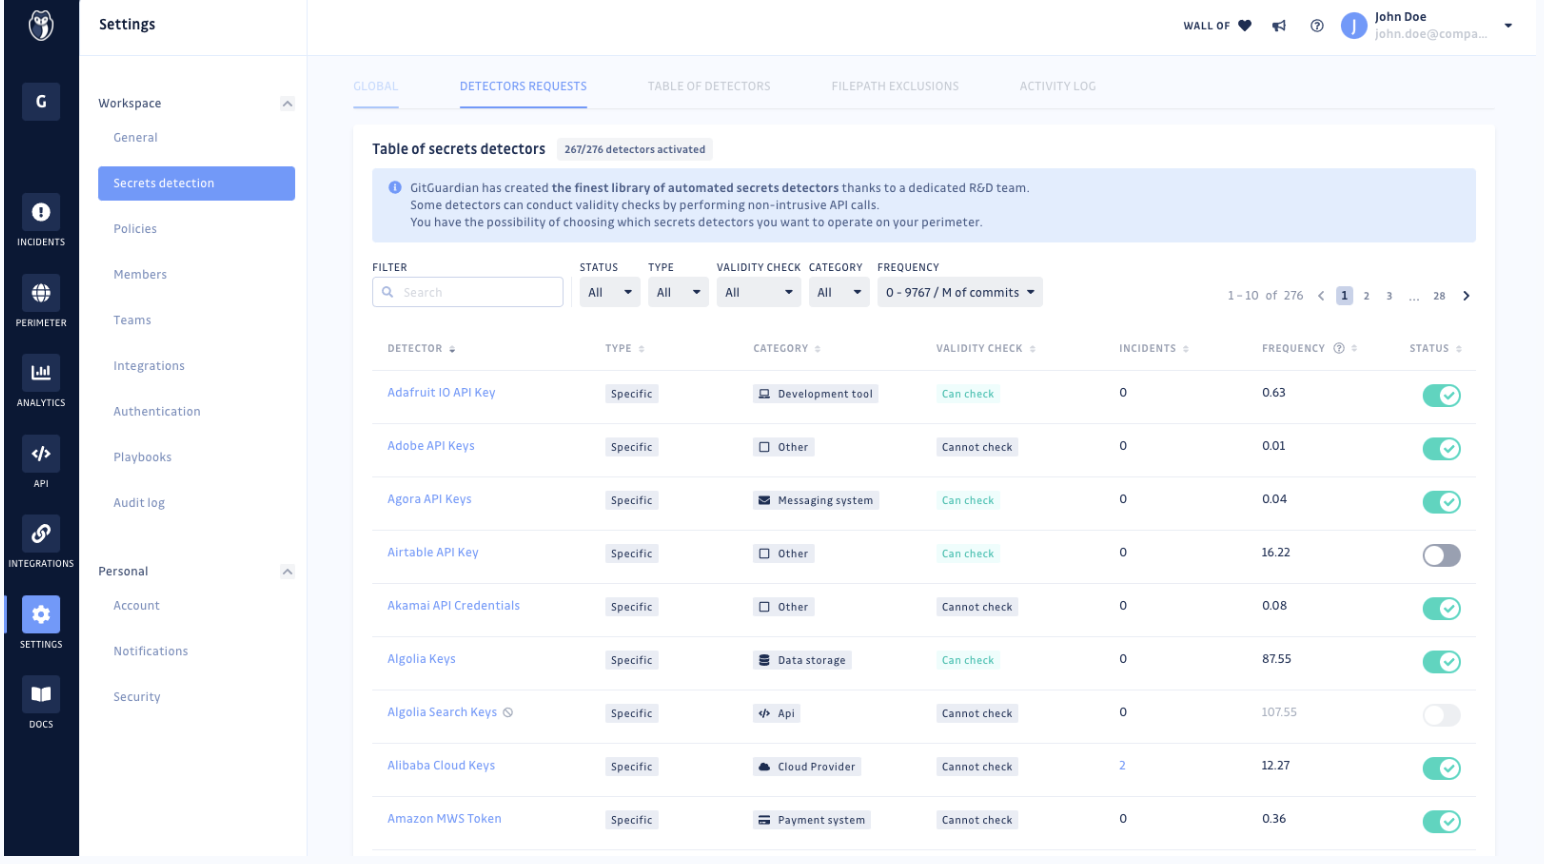Switch off the Algolia Keys detector
The height and width of the screenshot is (864, 1544).
pyautogui.click(x=1442, y=661)
